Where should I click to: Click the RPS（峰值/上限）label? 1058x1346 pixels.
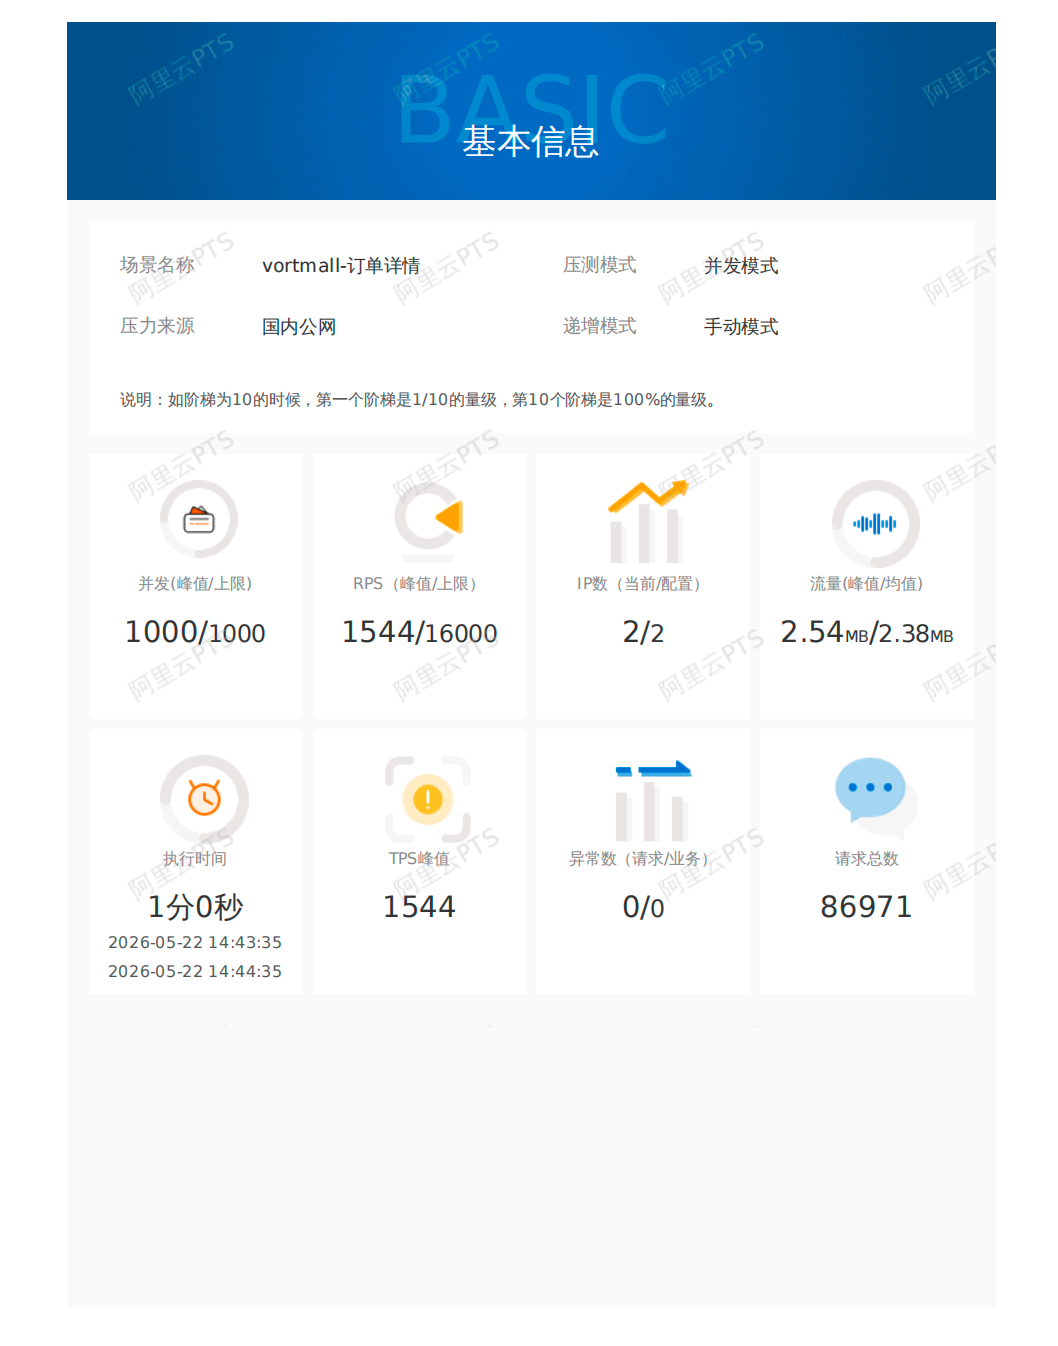click(418, 583)
